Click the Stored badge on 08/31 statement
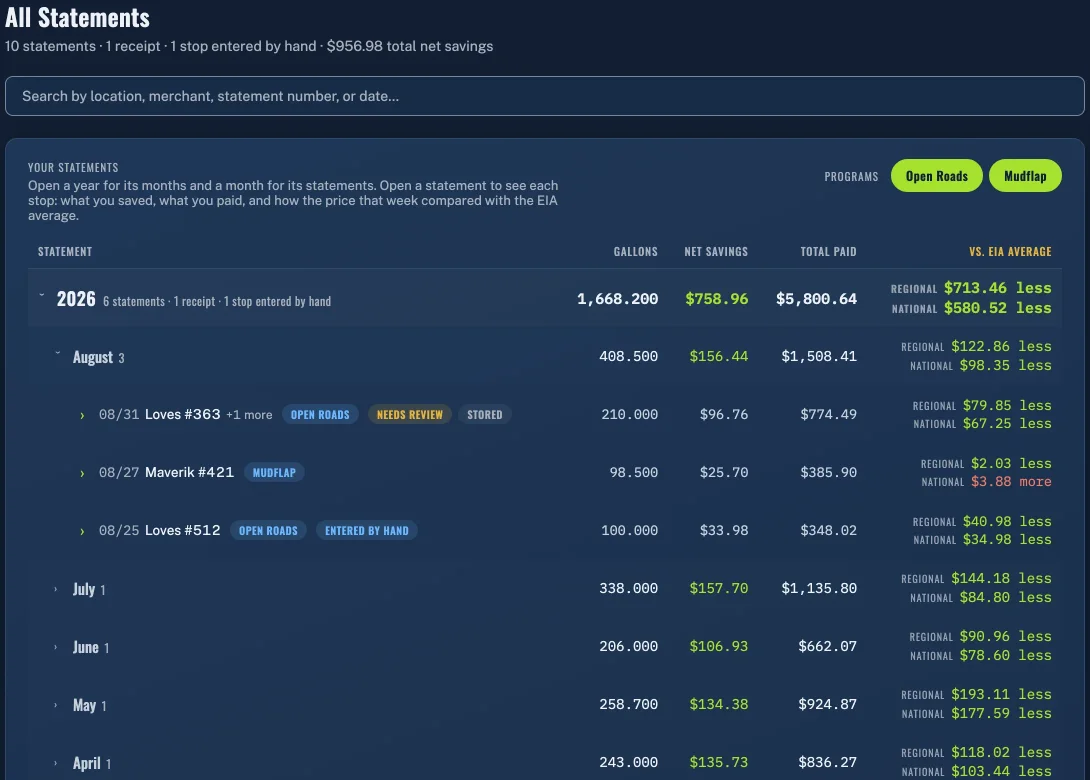Screen dimensions: 1090x780 [485, 414]
